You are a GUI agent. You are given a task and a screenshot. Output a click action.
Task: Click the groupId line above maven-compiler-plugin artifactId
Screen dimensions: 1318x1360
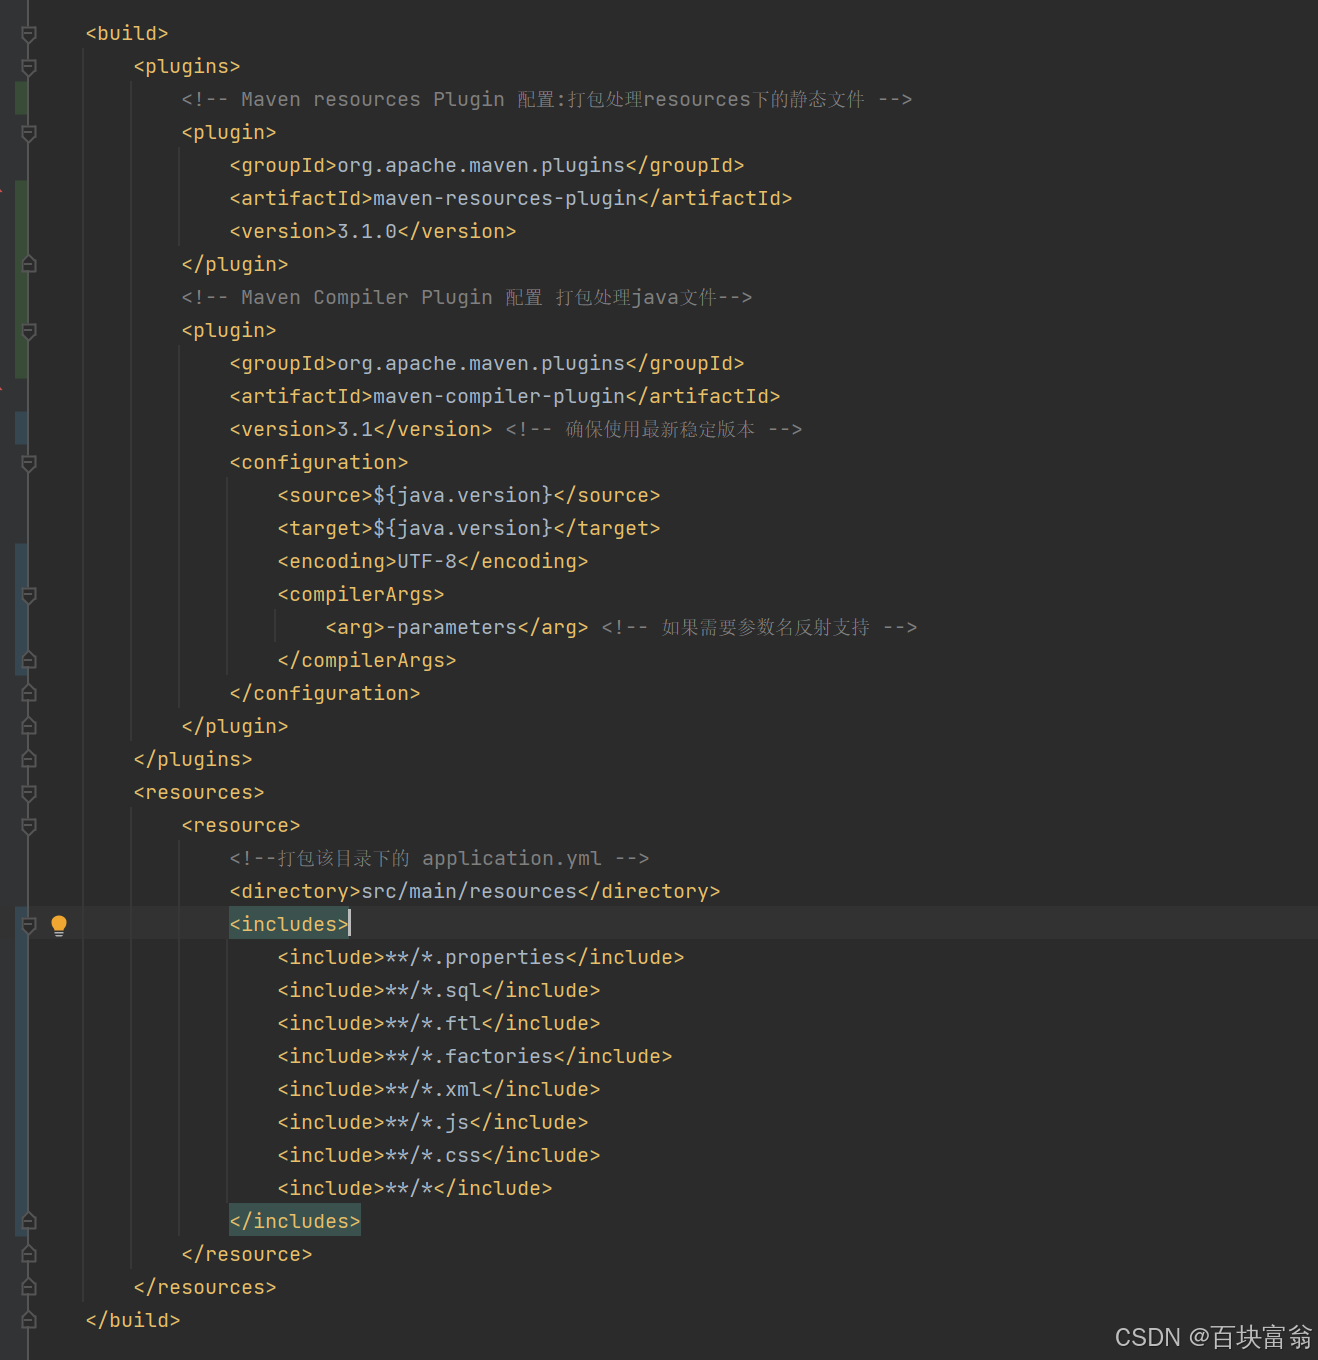pos(487,364)
